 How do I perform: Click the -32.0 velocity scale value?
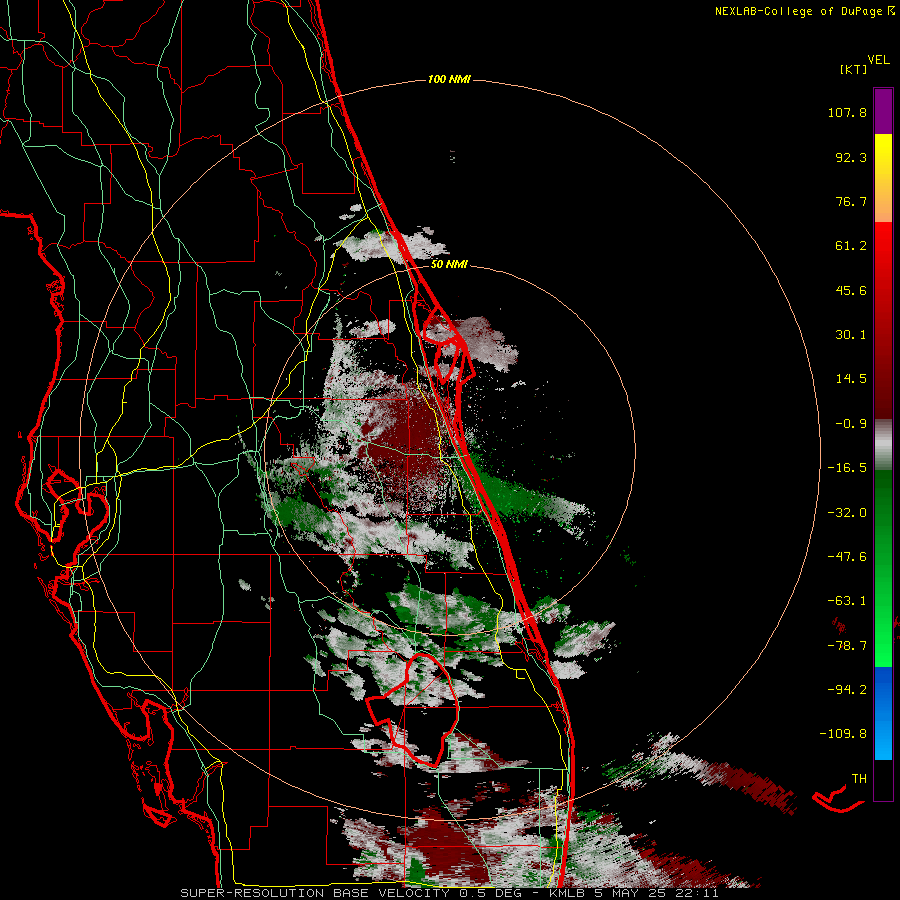[847, 513]
